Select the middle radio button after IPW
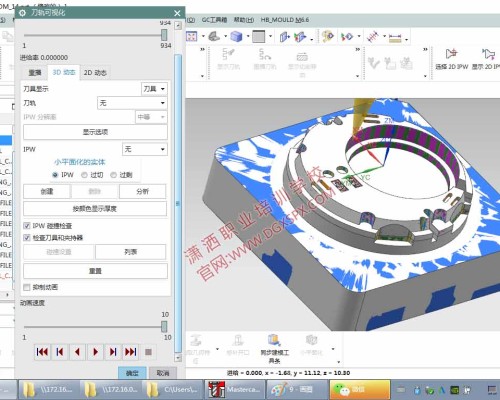The image size is (500, 400). pos(84,175)
